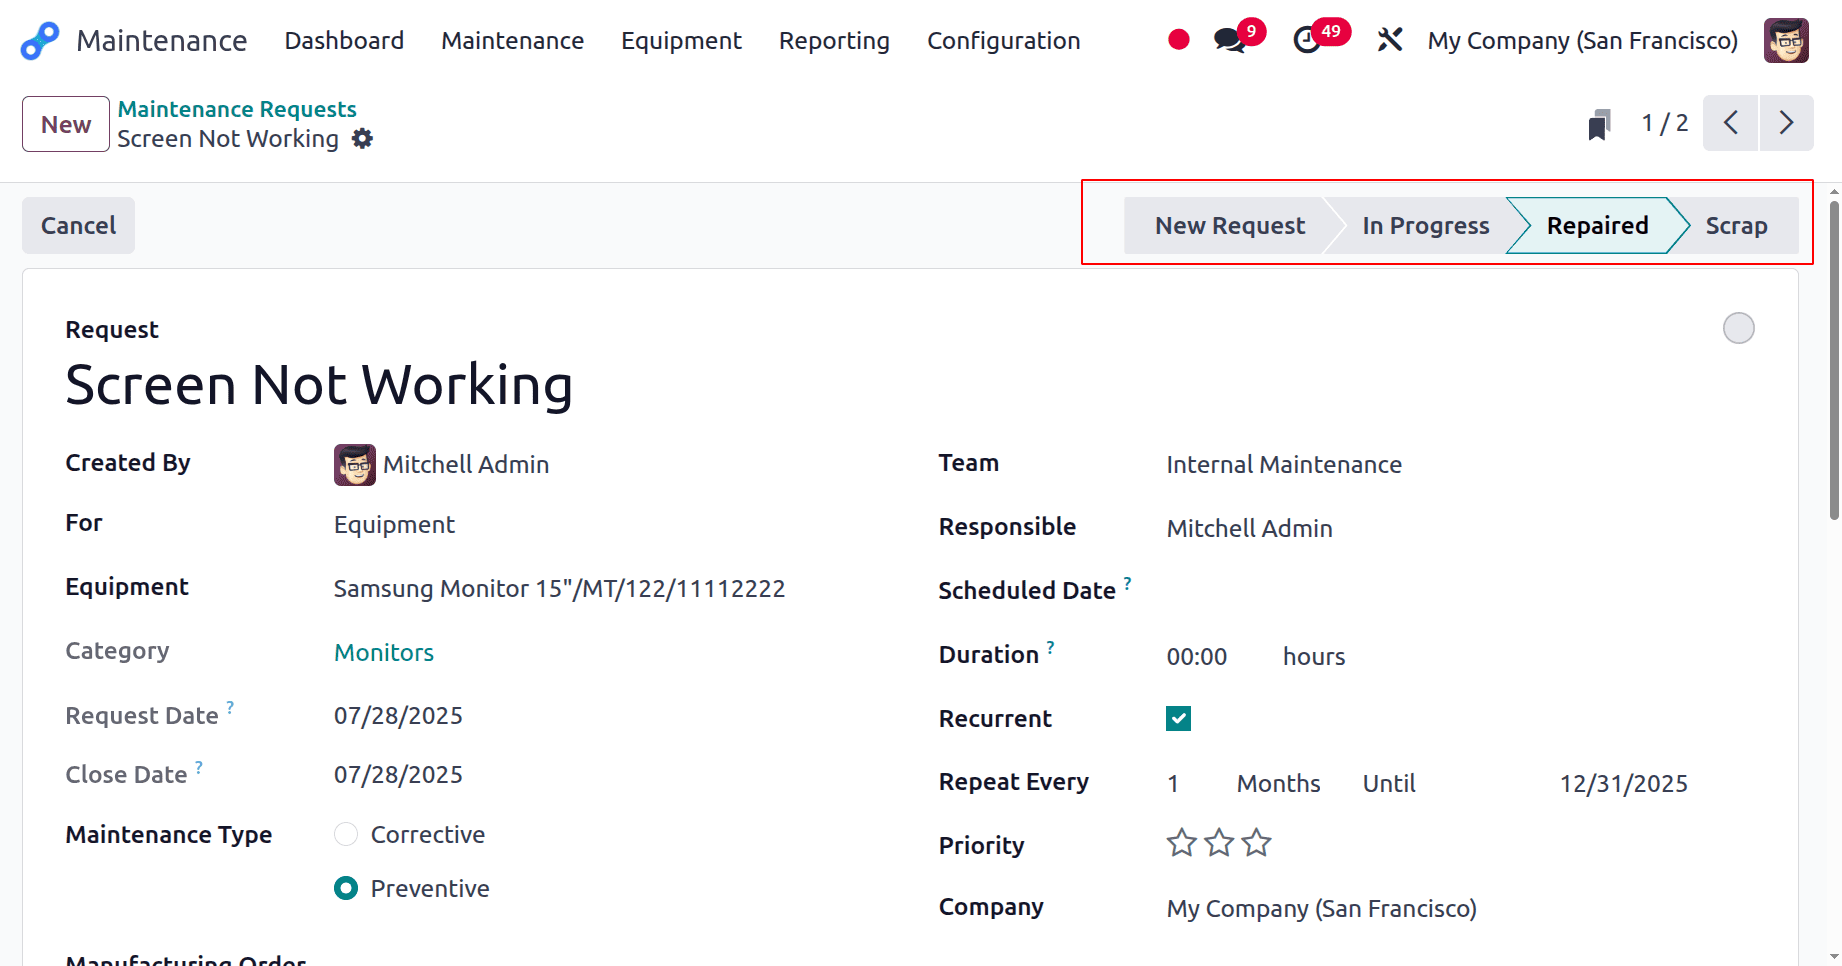Set stage to In Progress
The height and width of the screenshot is (966, 1842).
coord(1425,226)
